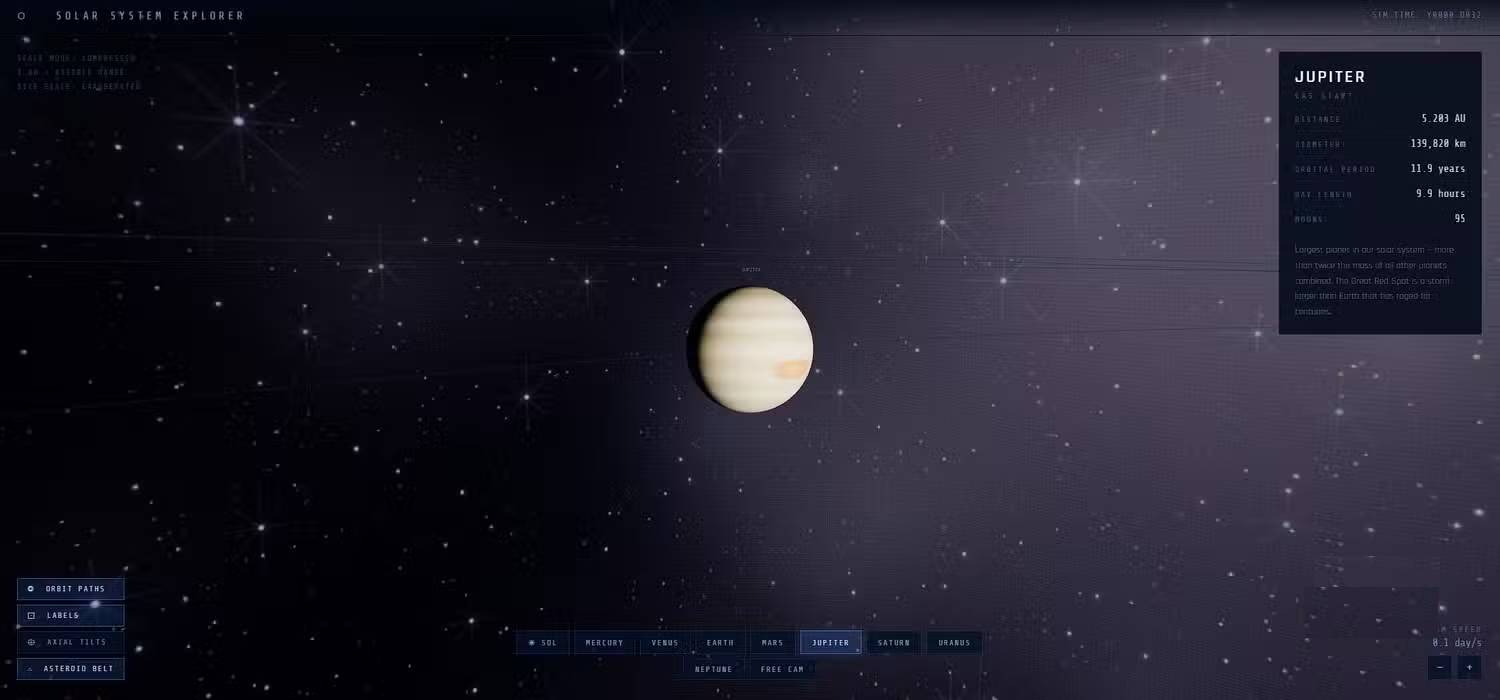This screenshot has height=700, width=1500.
Task: Jump to Venus
Action: (665, 643)
